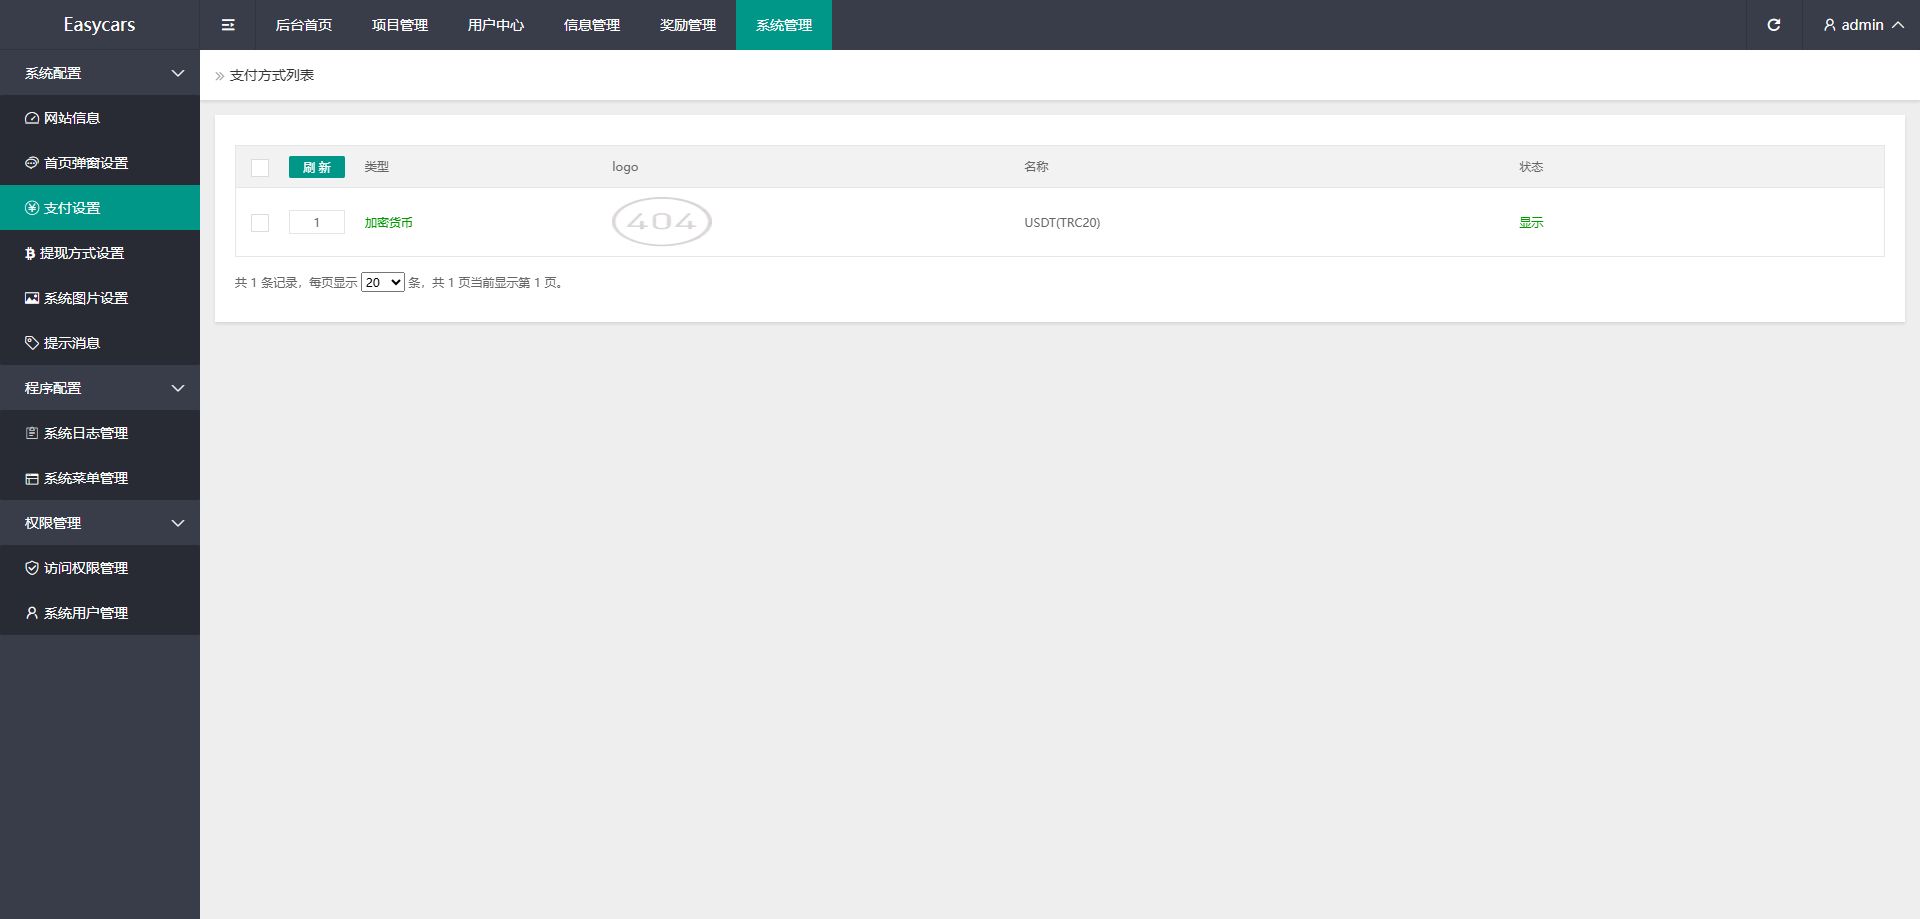Click the refresh icon in top bar
Viewport: 1920px width, 919px height.
[x=1774, y=25]
